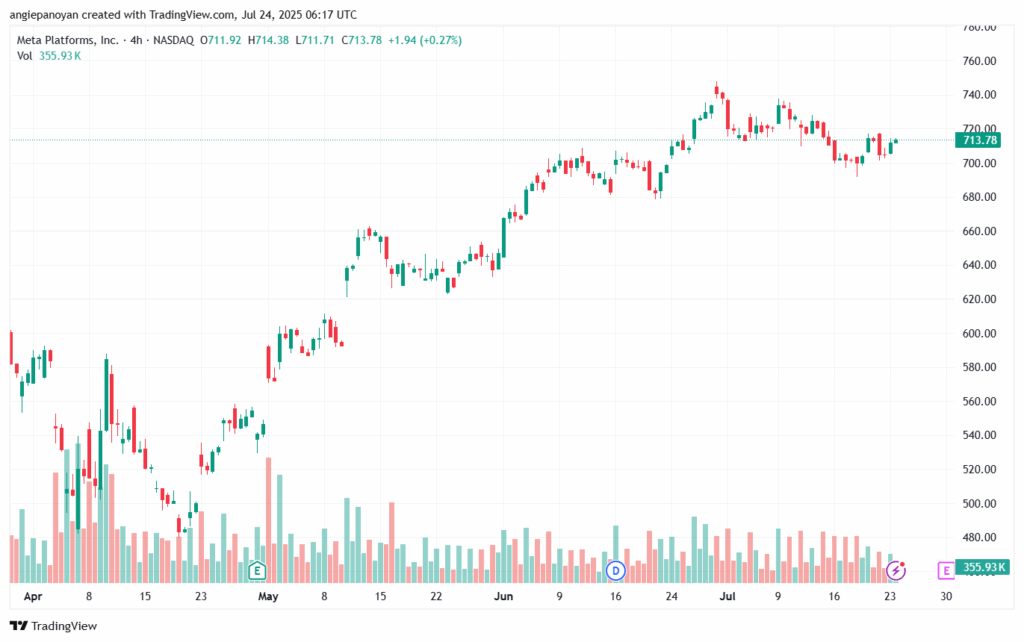Click the highest candle near 740 peak
The width and height of the screenshot is (1024, 642).
(x=716, y=90)
